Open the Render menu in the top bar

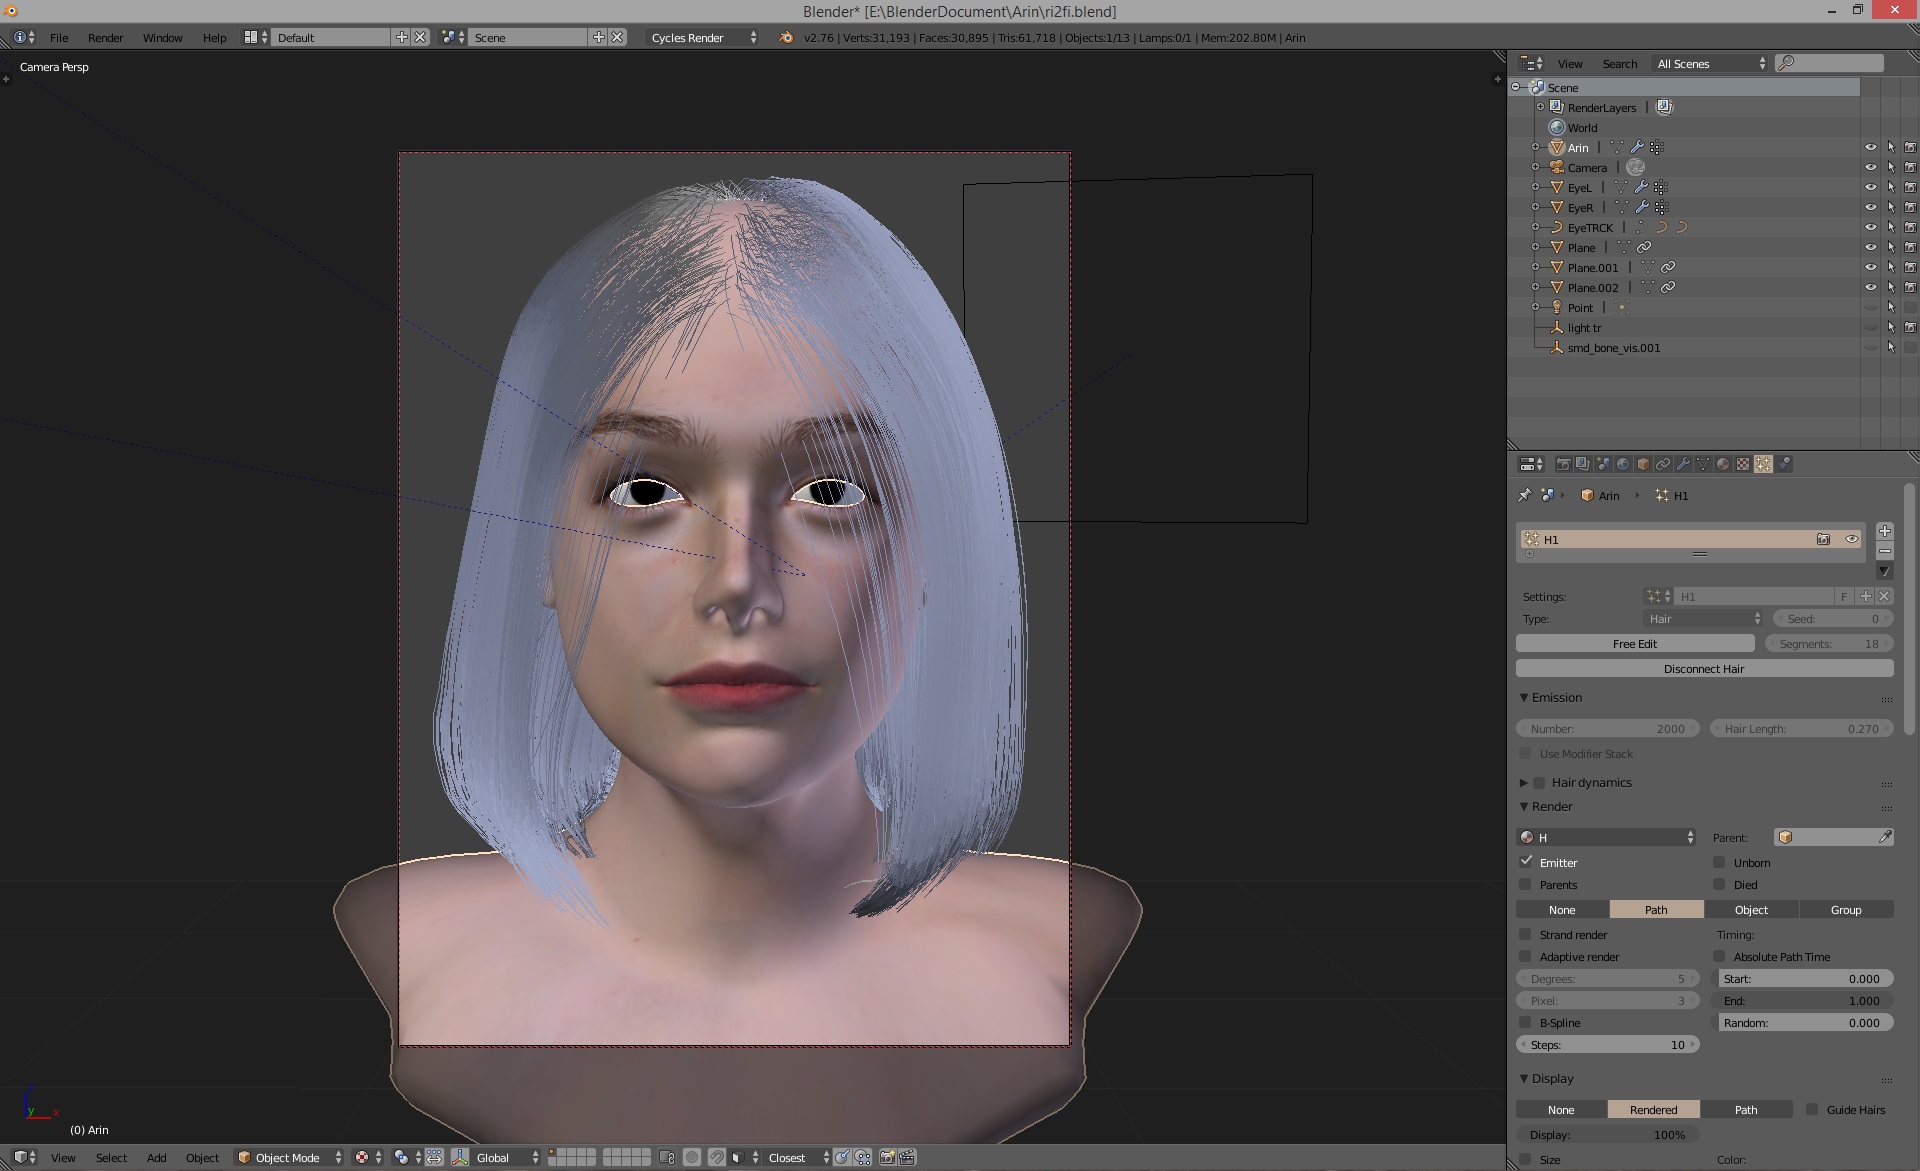(x=105, y=37)
